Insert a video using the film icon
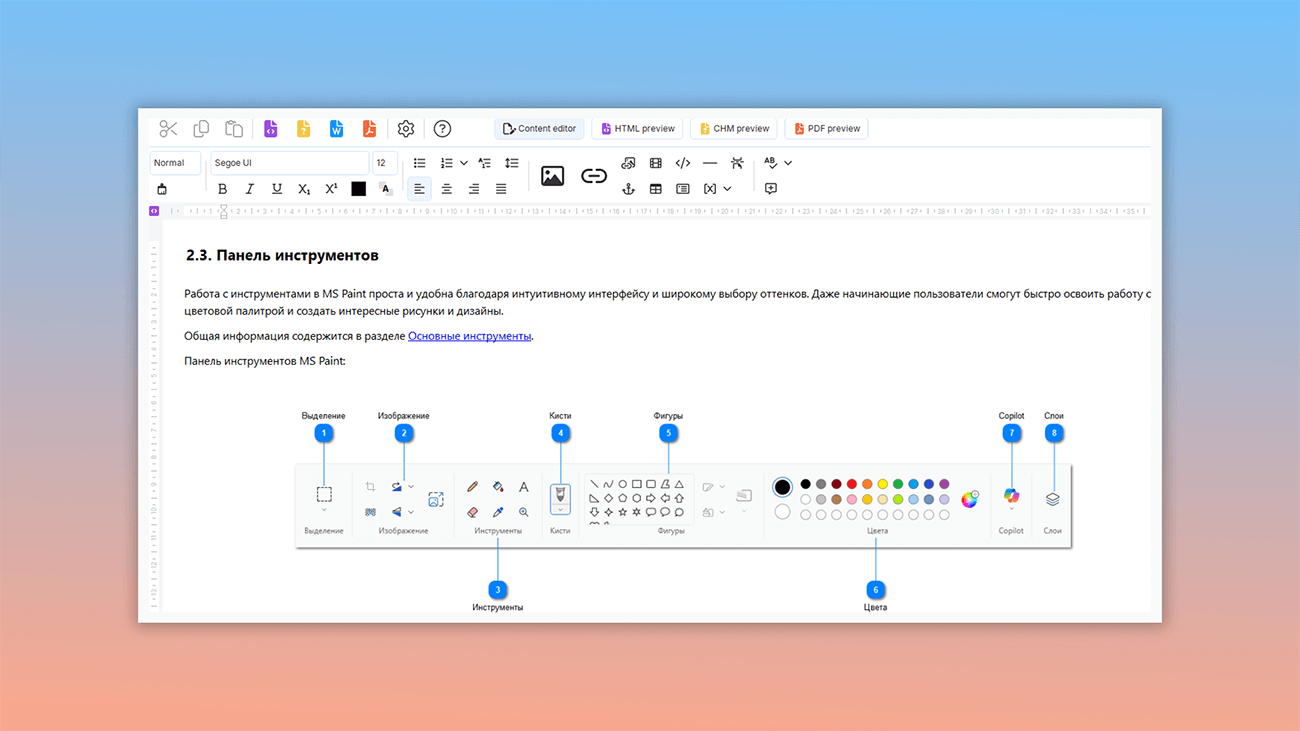 click(656, 163)
